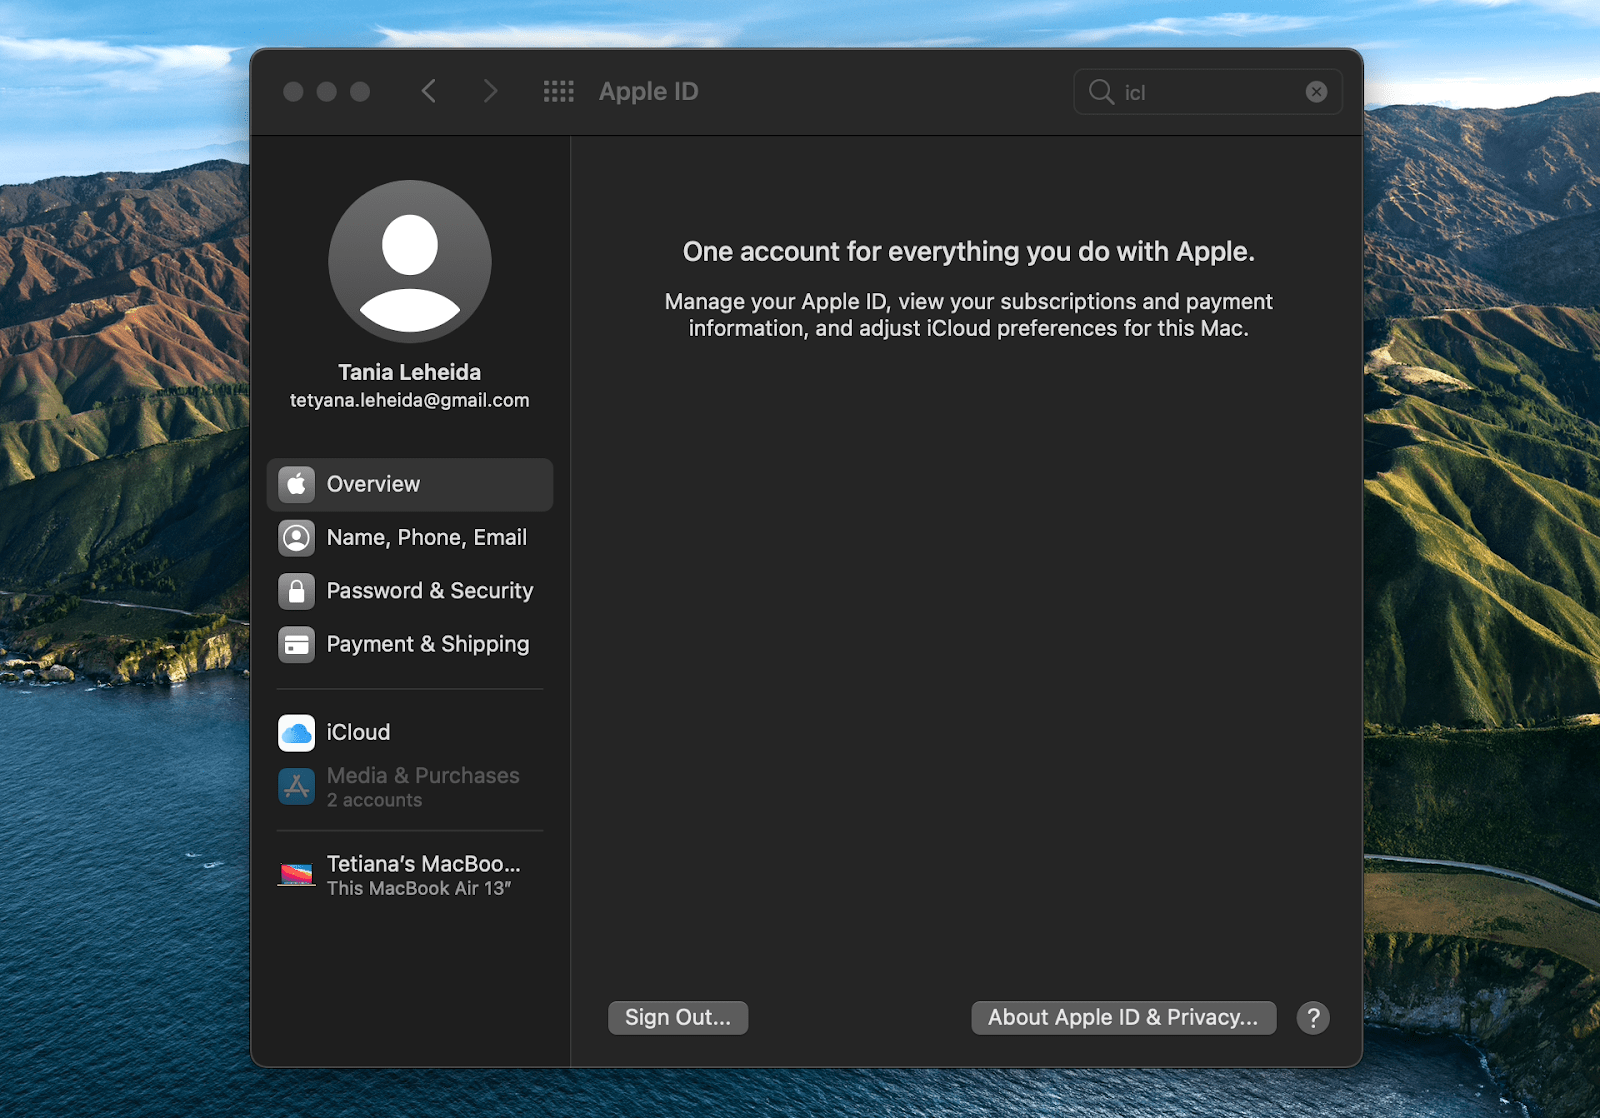Viewport: 1600px width, 1118px height.
Task: Click the lock icon for Password & Security
Action: click(296, 591)
